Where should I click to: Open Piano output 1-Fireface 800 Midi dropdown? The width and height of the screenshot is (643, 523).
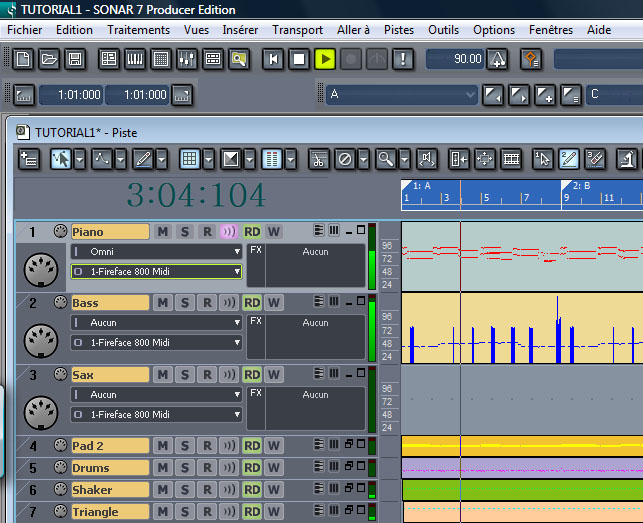[x=156, y=272]
